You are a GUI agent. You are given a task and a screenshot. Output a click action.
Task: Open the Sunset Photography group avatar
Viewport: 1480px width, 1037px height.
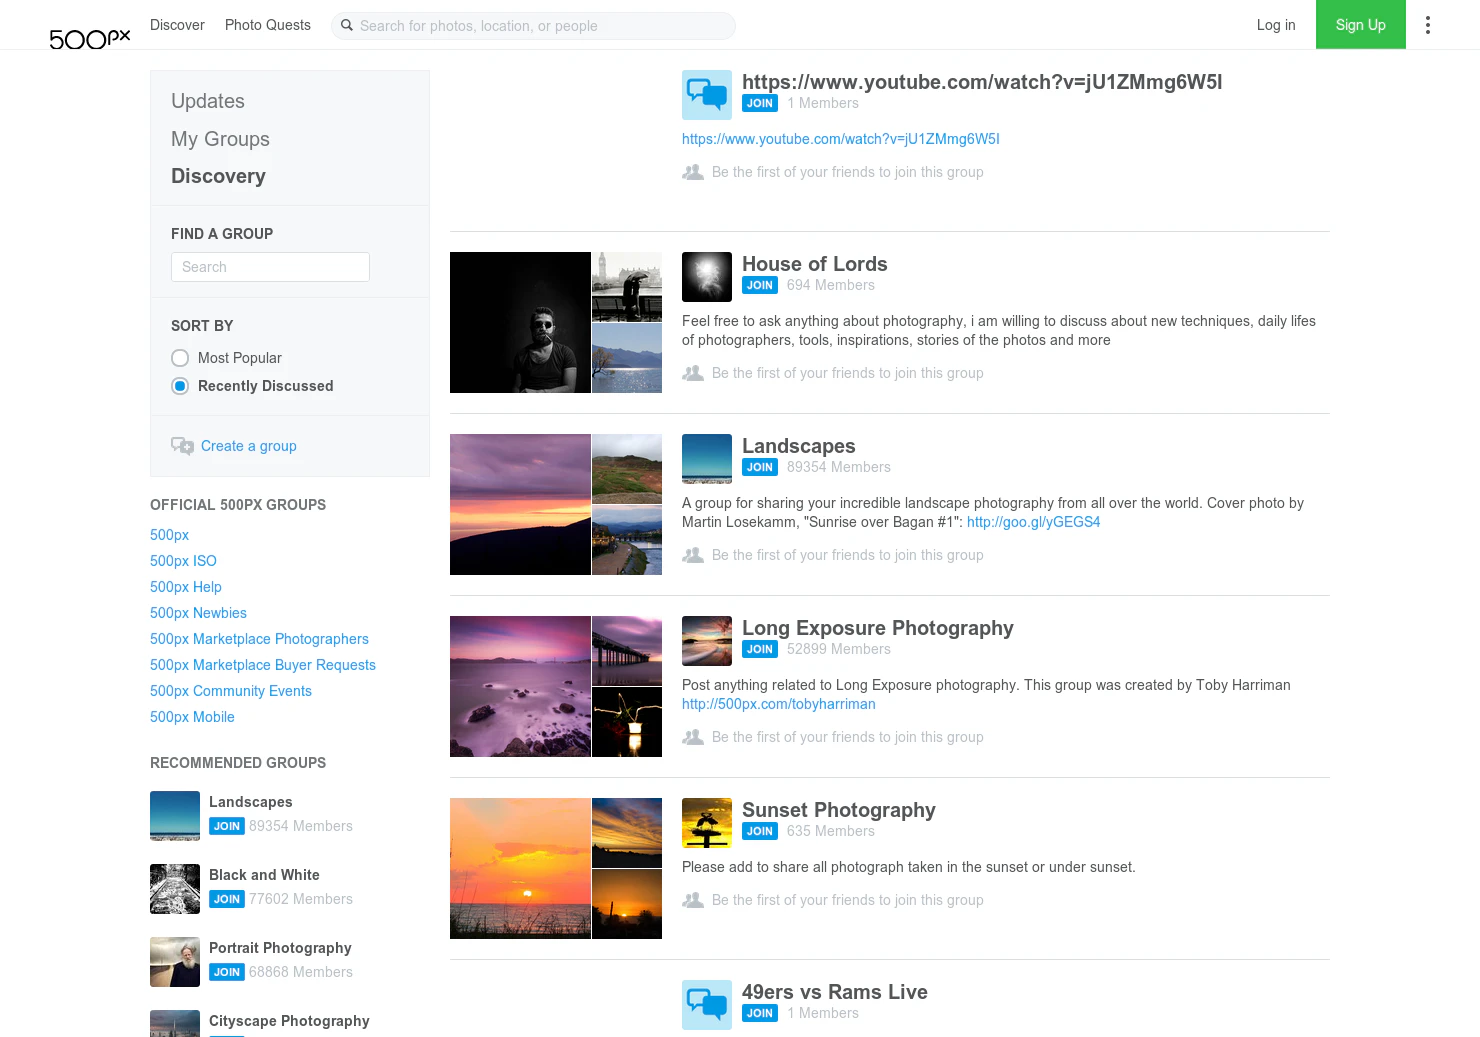[x=707, y=823]
